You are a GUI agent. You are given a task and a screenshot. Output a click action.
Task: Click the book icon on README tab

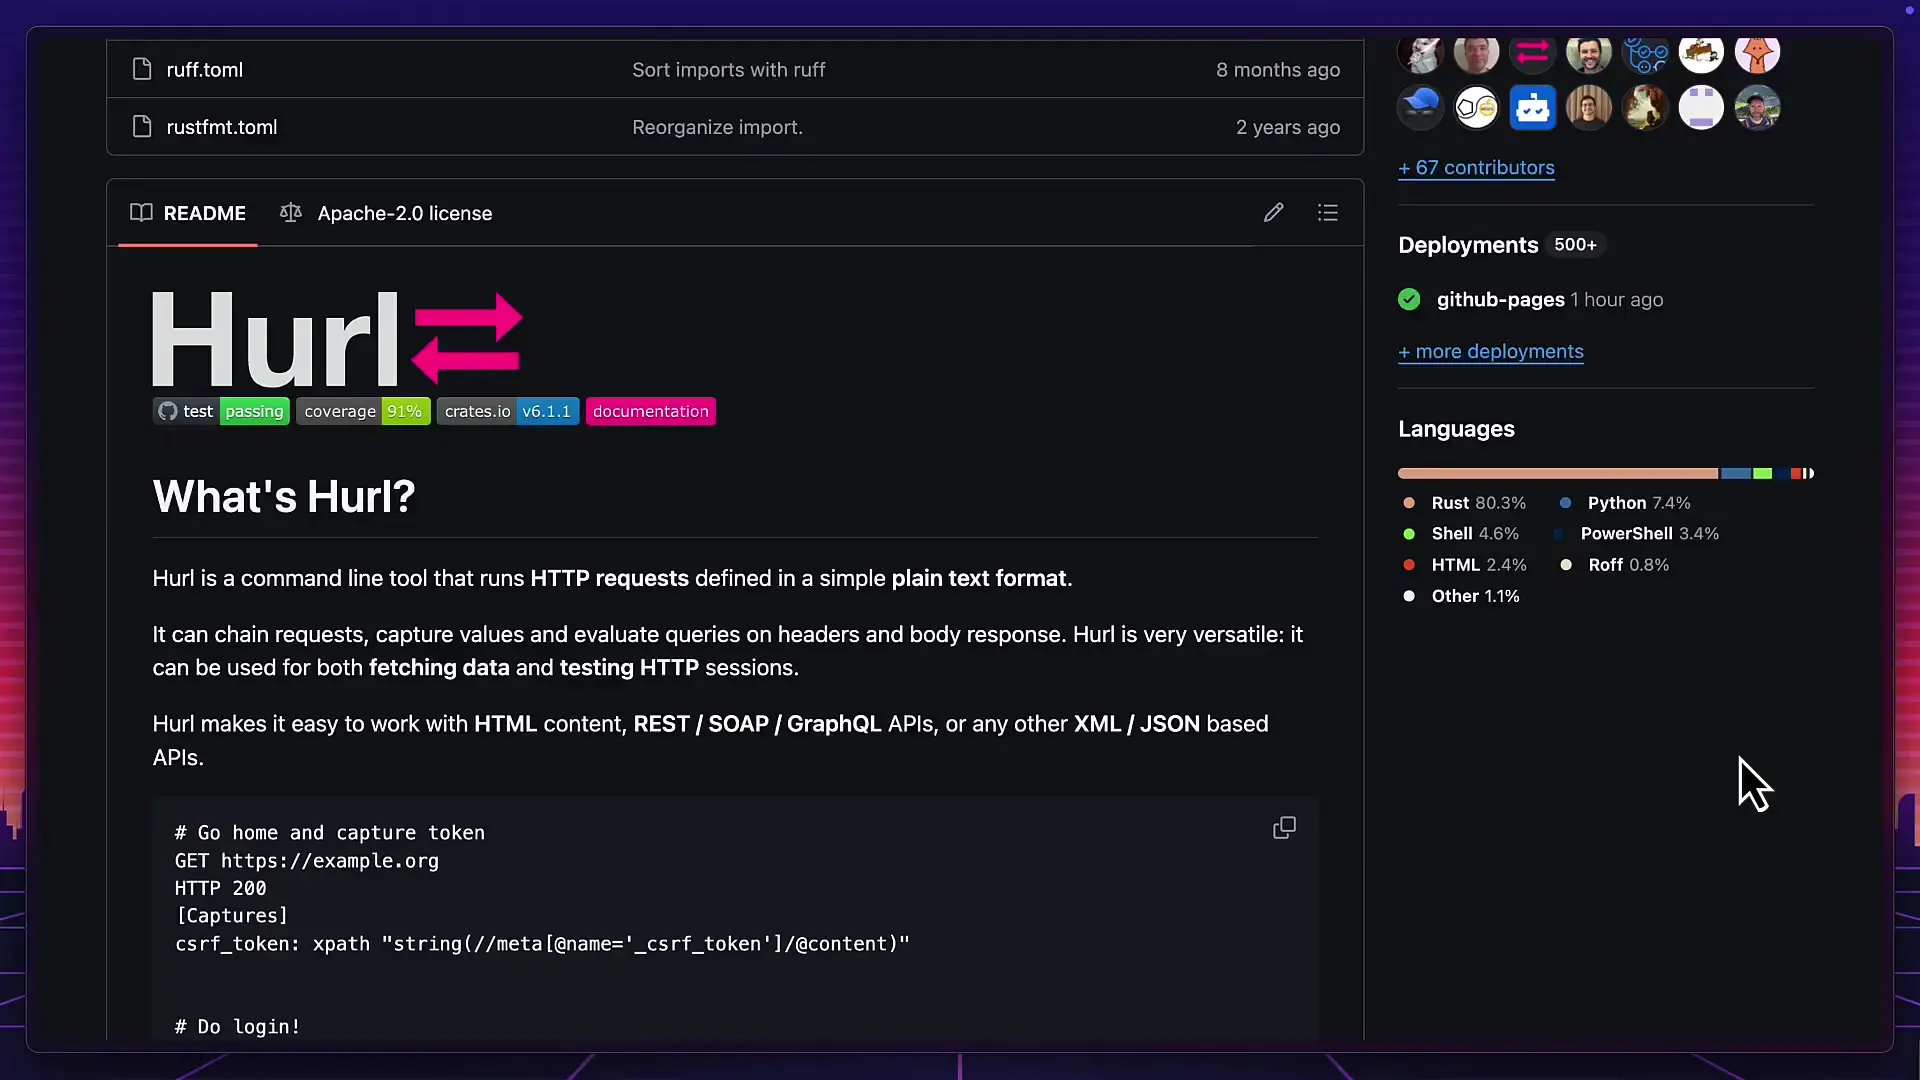[141, 212]
